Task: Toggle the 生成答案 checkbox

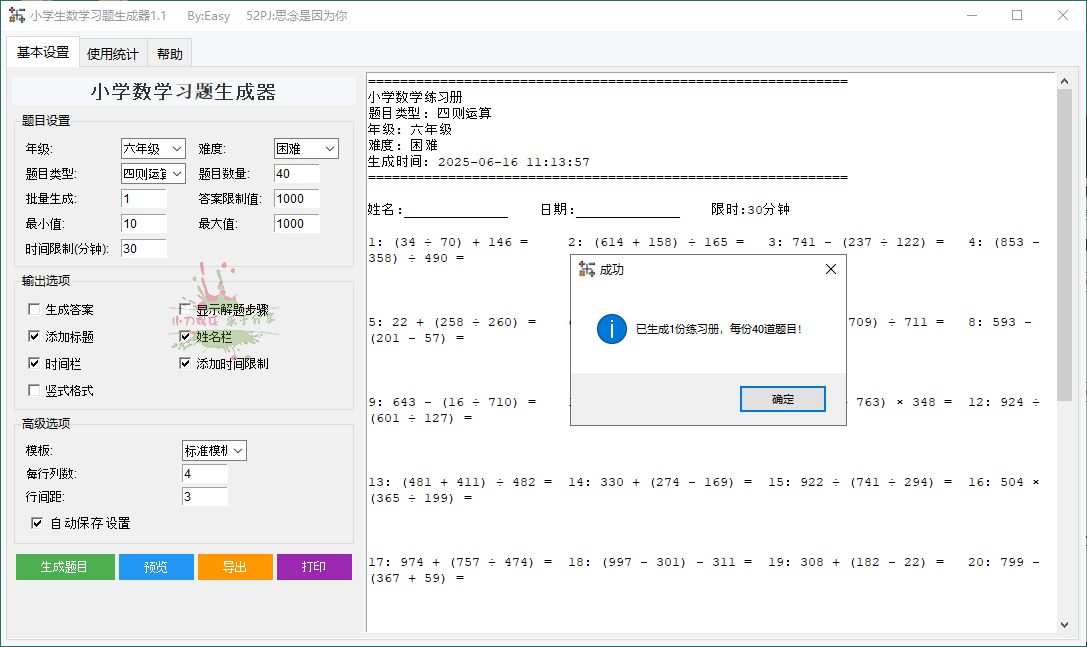Action: (35, 310)
